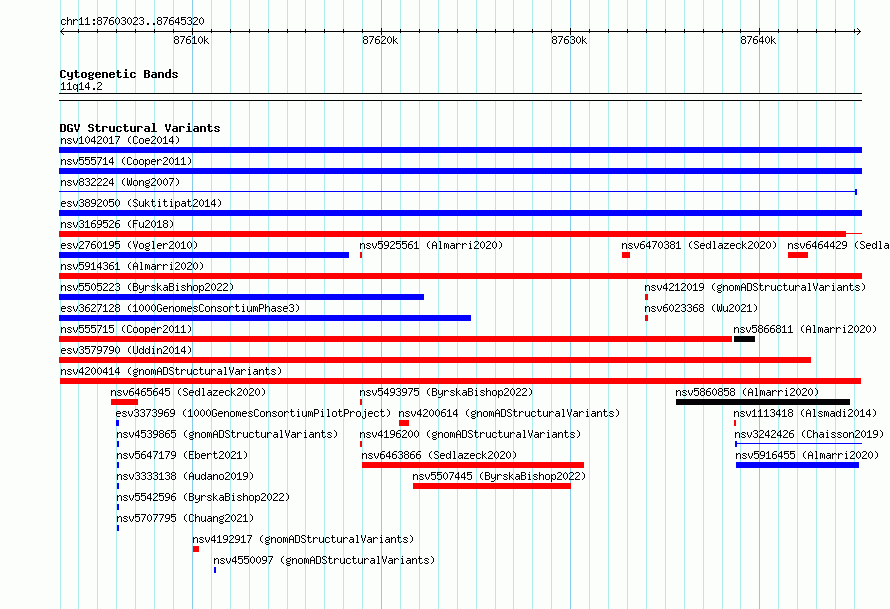
Task: Click the esv2760195 (Vogler2010) blue bar
Action: pos(204,255)
